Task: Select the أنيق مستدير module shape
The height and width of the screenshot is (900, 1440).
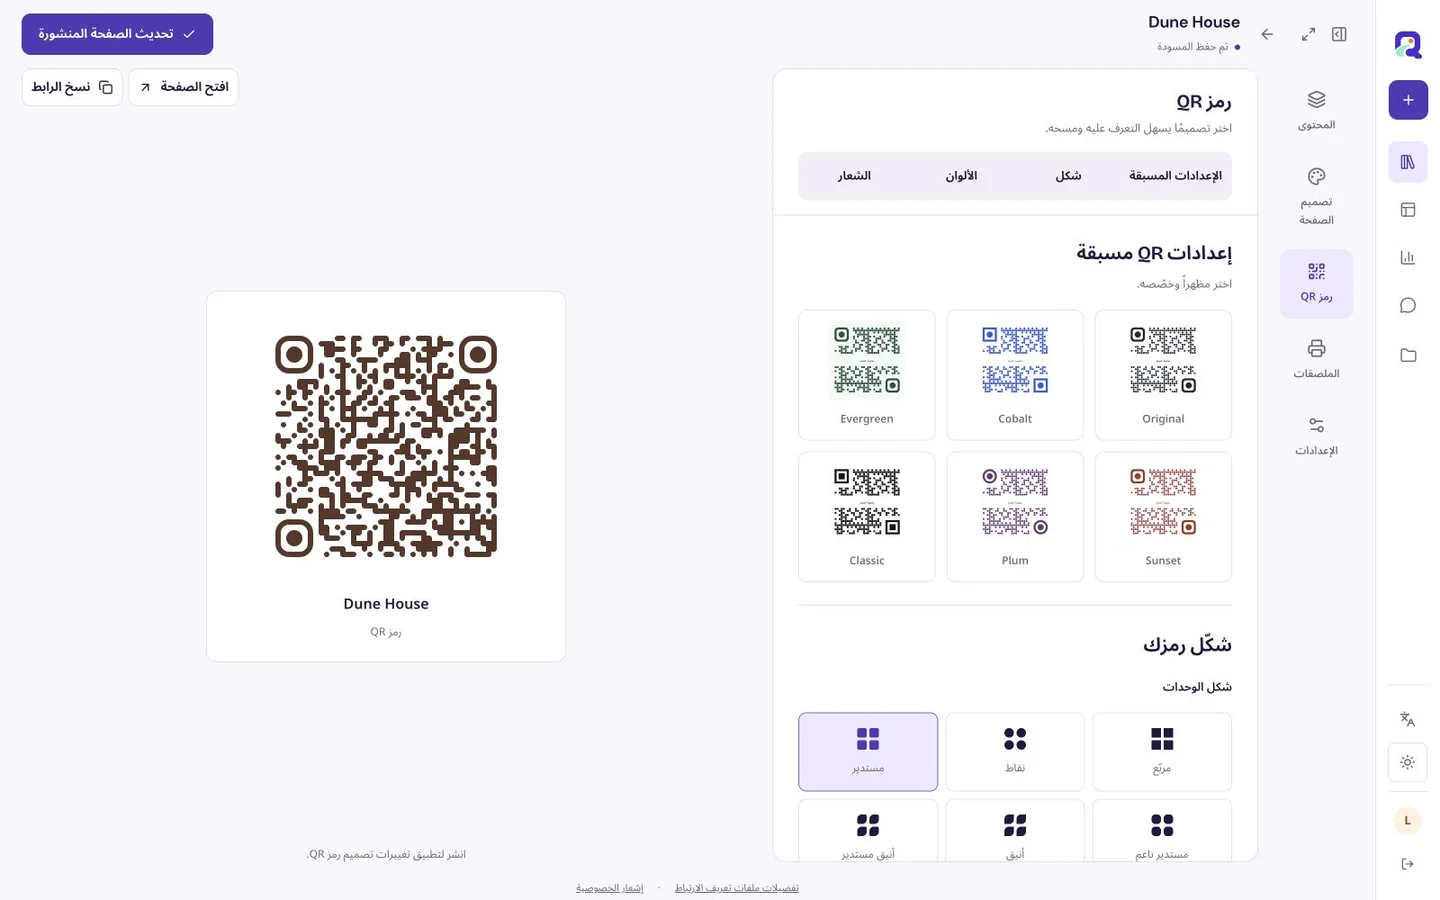Action: [868, 830]
